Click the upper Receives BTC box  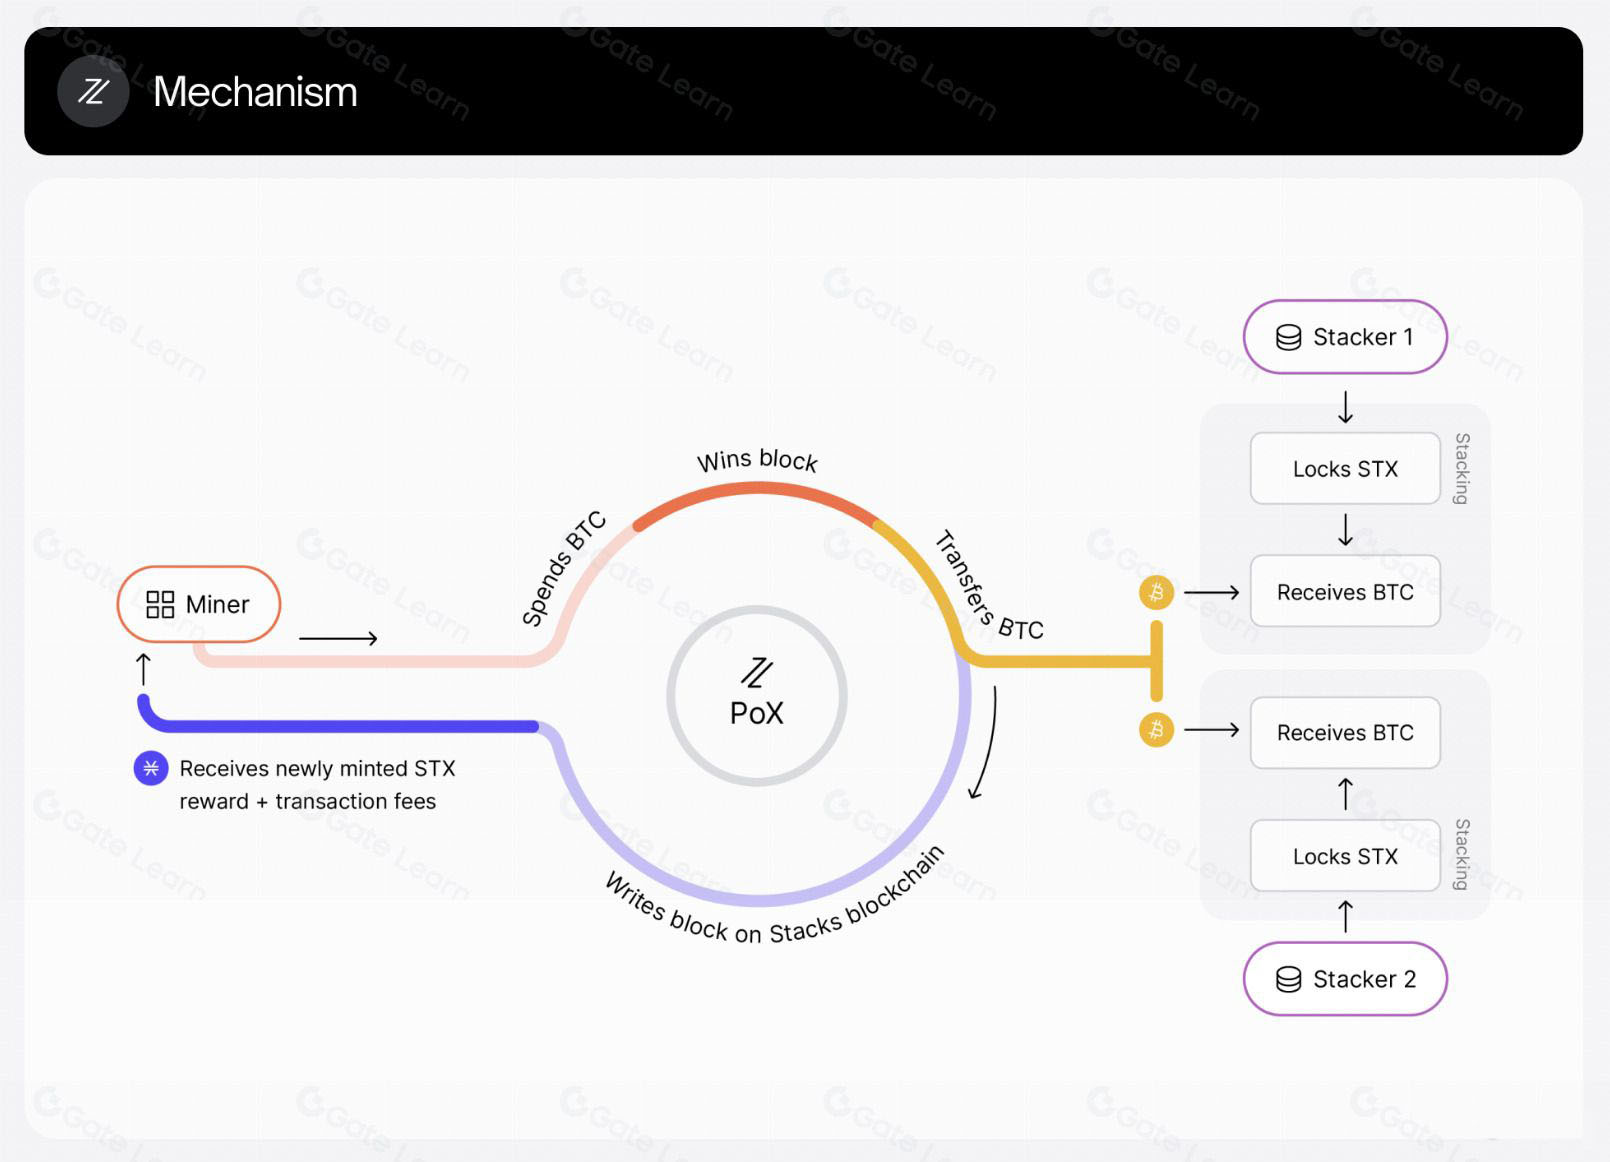pos(1345,592)
